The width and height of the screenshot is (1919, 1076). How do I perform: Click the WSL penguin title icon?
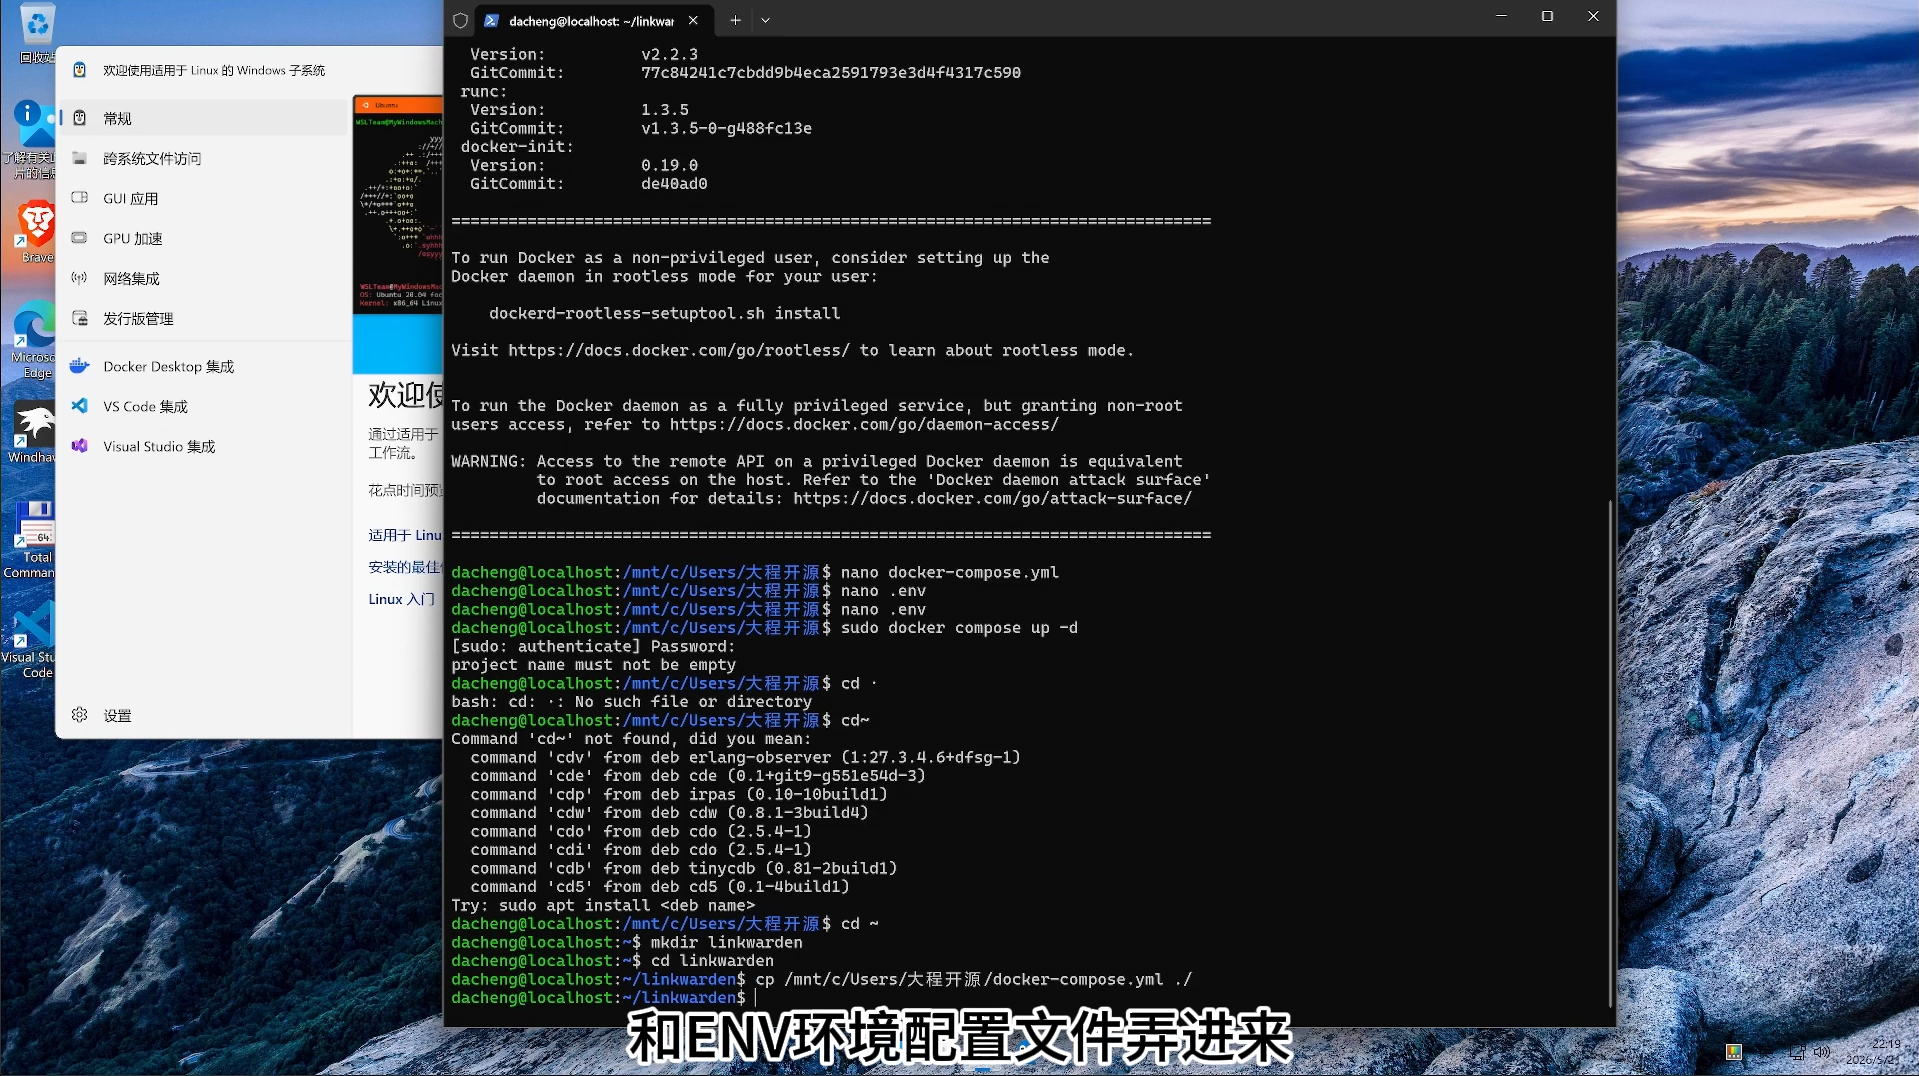[80, 70]
